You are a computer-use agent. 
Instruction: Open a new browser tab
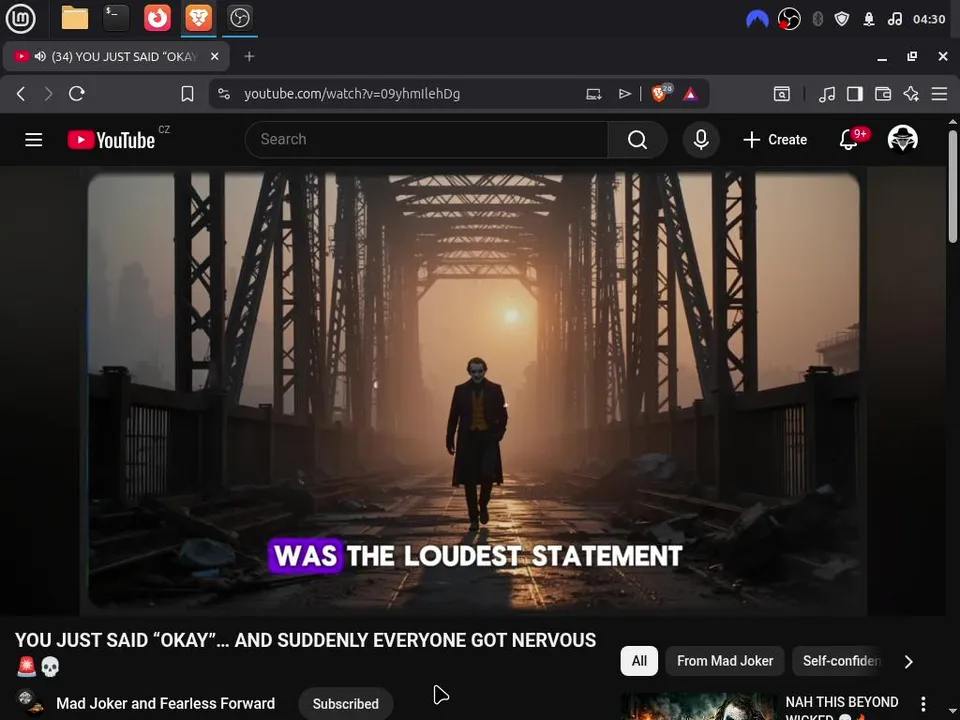[249, 56]
